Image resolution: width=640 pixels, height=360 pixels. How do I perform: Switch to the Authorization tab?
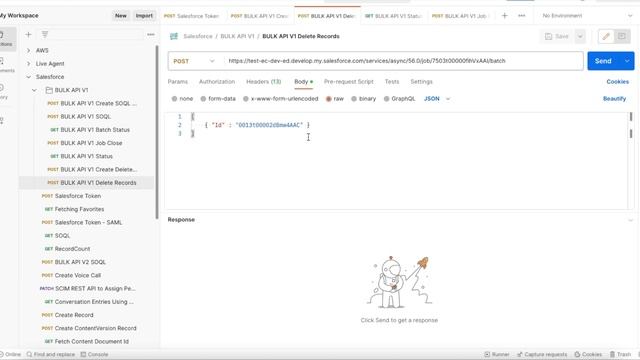pyautogui.click(x=217, y=82)
